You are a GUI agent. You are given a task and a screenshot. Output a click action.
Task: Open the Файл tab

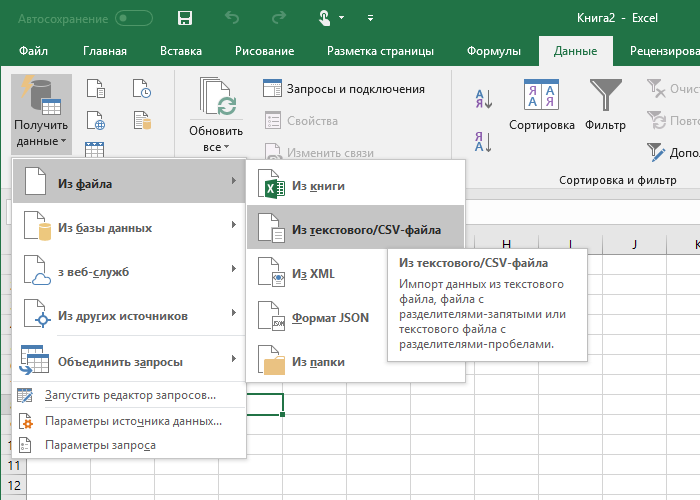point(33,51)
